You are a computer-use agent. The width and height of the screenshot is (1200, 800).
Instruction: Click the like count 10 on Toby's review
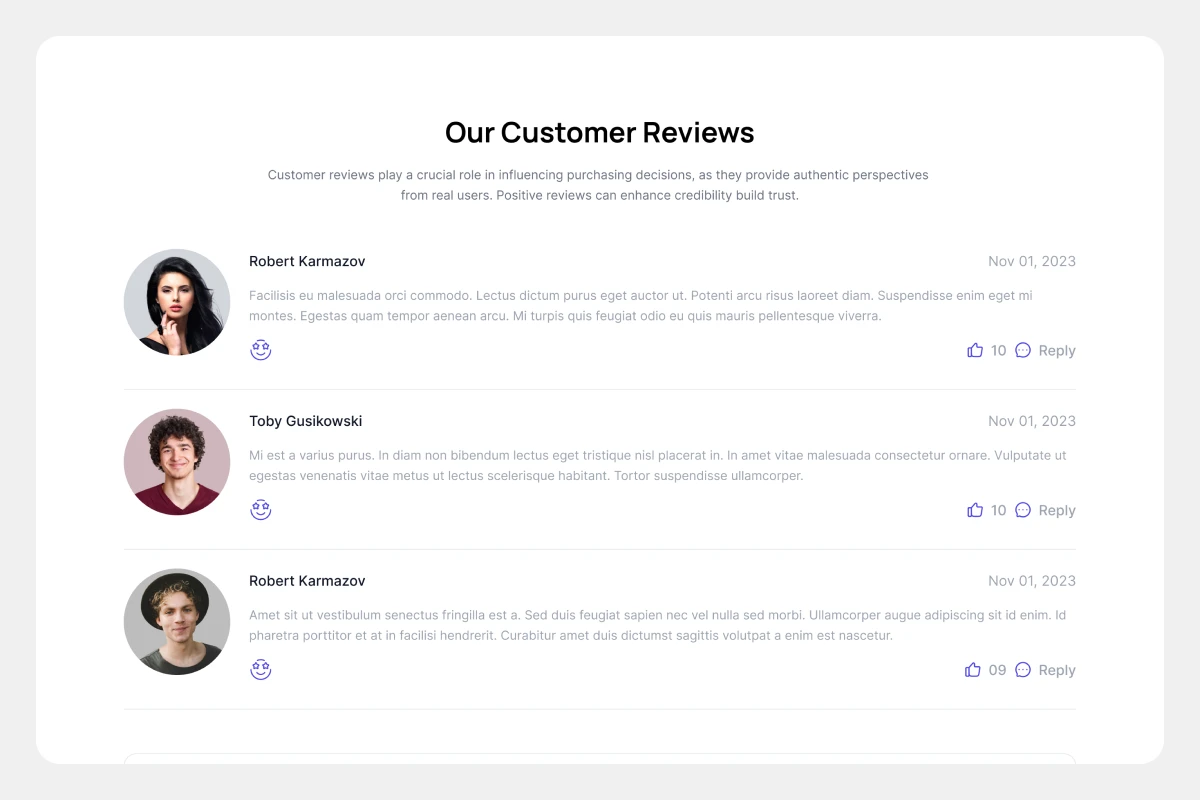pos(998,511)
